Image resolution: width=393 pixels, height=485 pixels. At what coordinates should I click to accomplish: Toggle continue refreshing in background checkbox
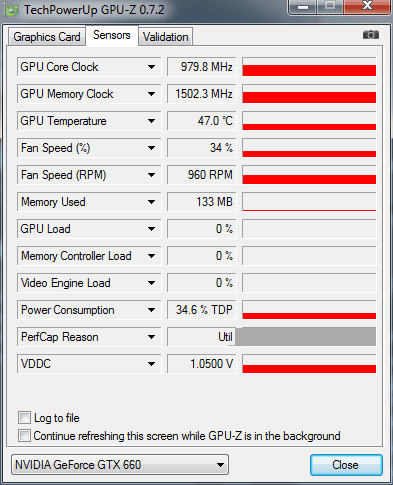pos(24,436)
